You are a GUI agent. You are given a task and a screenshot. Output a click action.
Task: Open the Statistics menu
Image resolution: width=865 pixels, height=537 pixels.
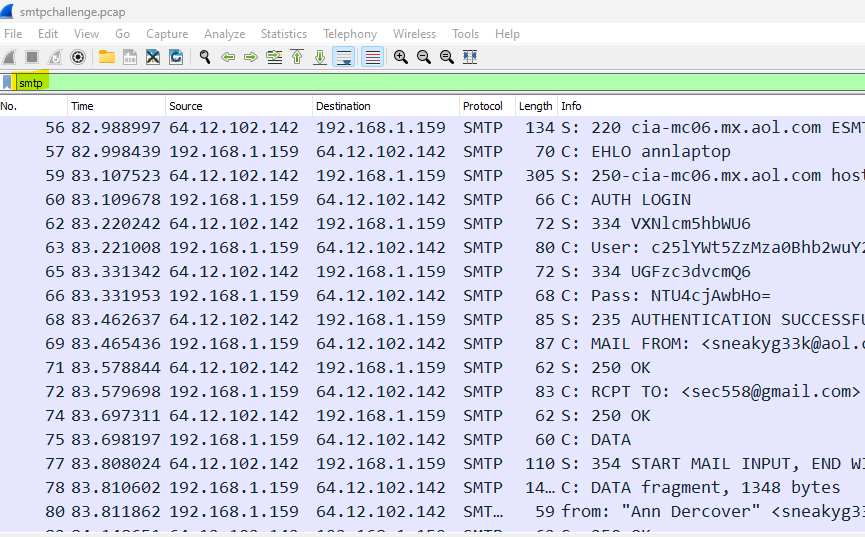284,34
